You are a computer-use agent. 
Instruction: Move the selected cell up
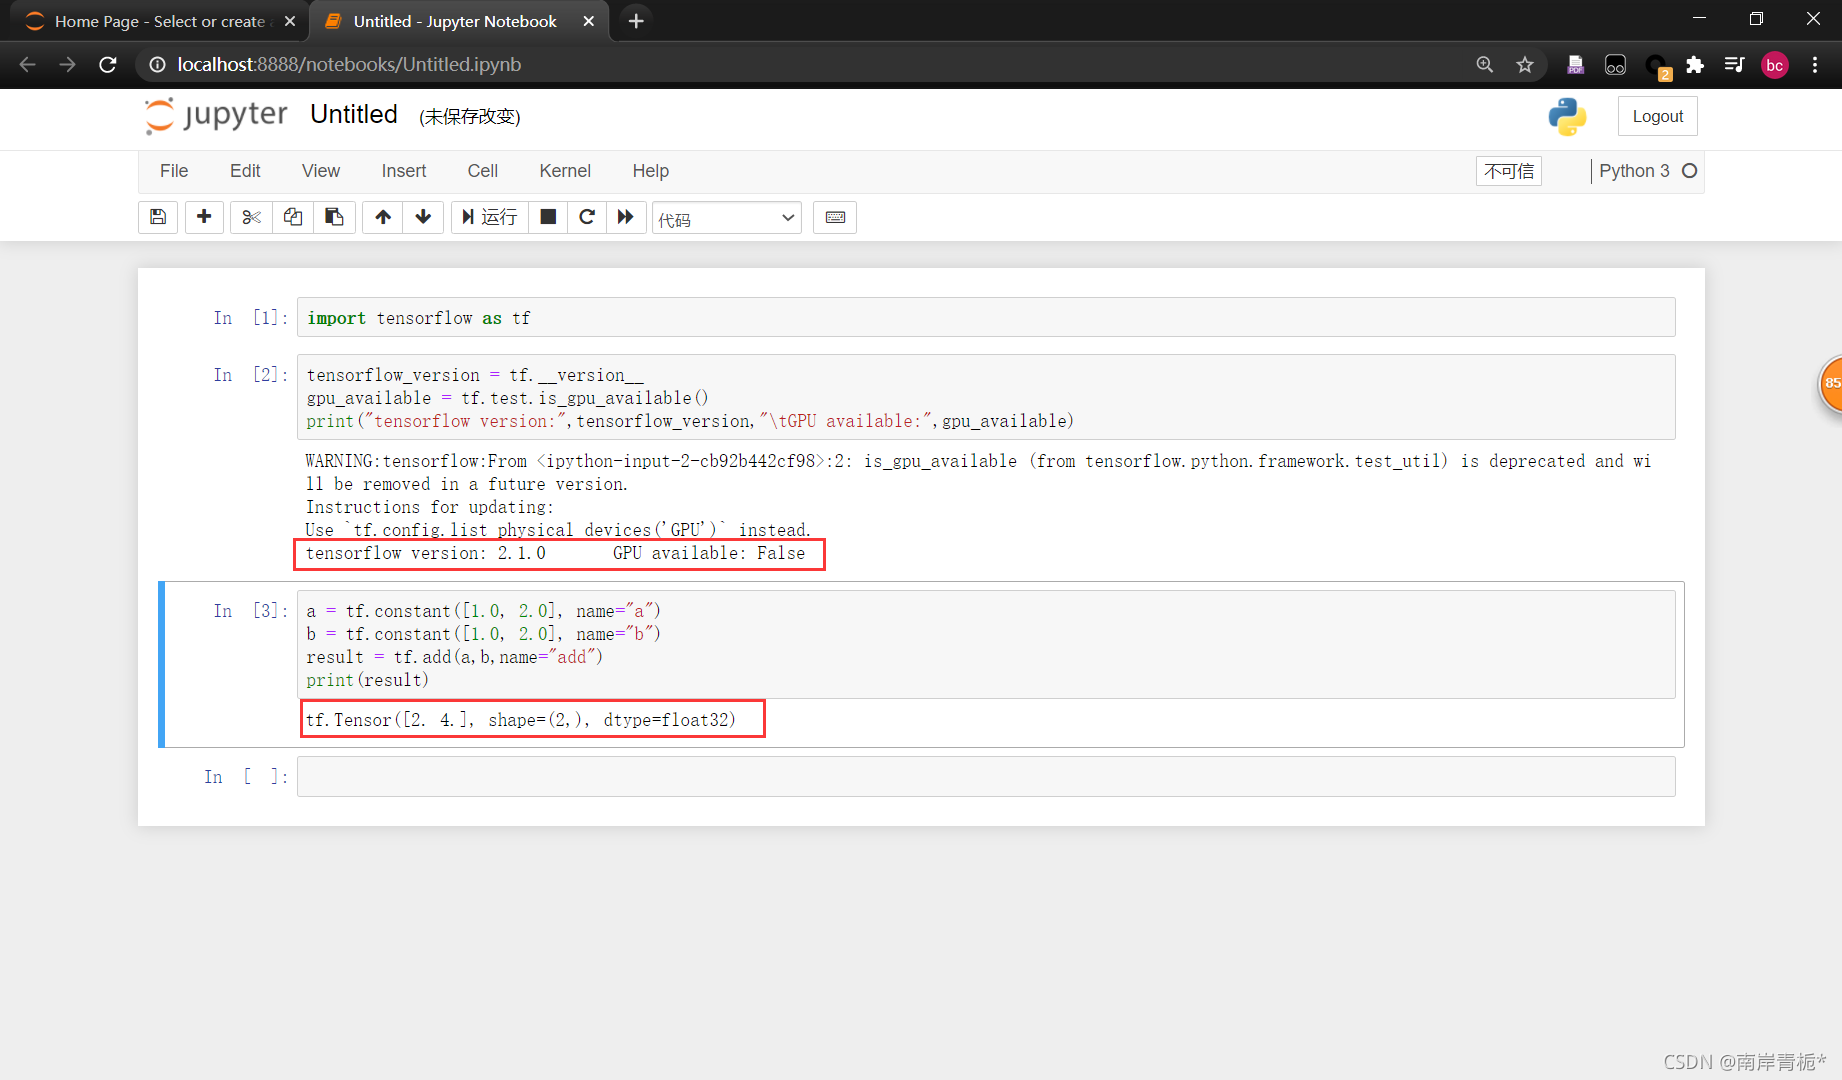383,217
